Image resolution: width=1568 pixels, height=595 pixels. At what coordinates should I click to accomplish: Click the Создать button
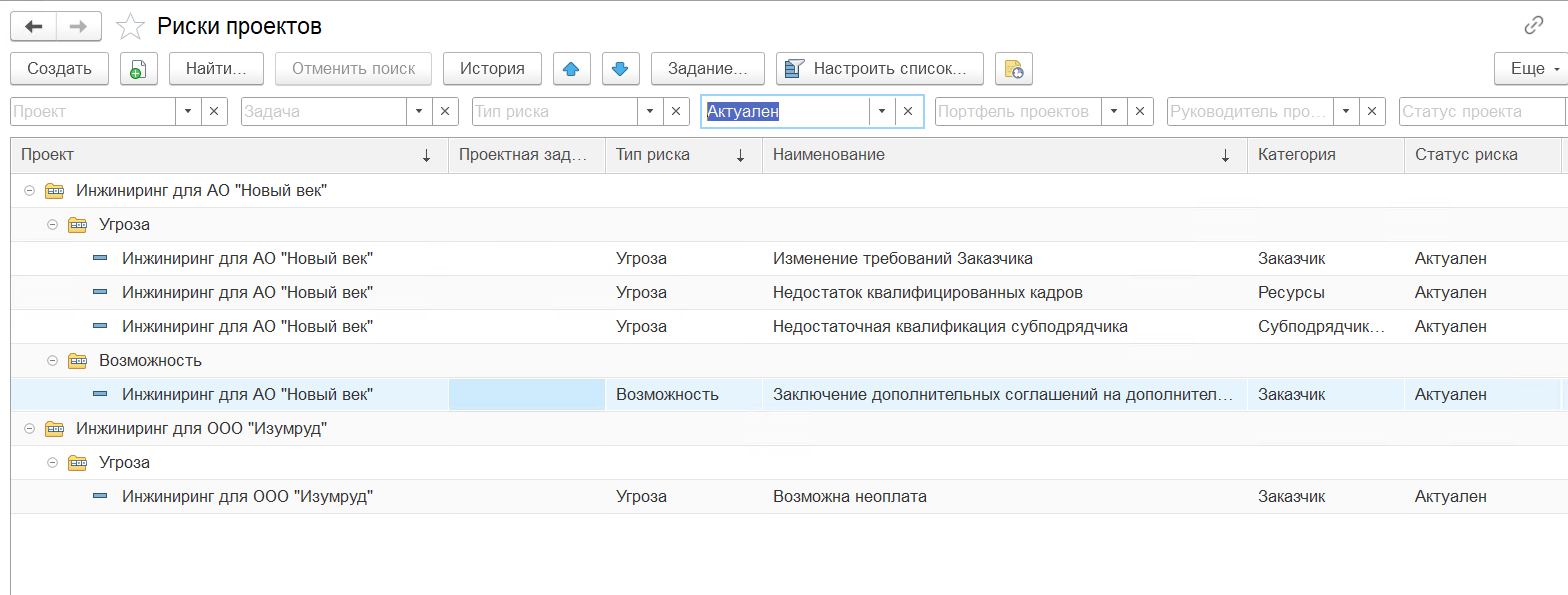click(60, 69)
